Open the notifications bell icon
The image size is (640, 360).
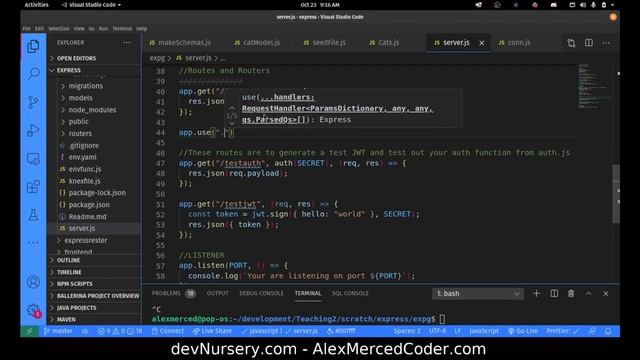[x=608, y=331]
